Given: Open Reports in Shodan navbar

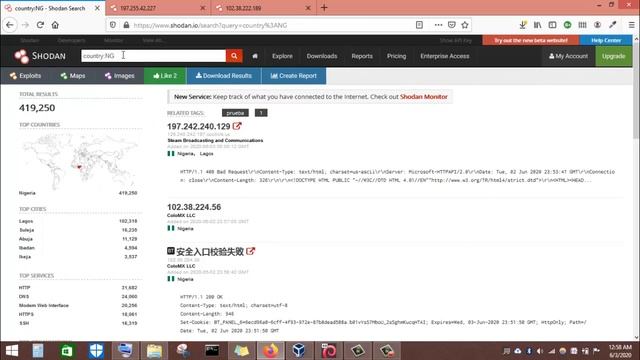Looking at the screenshot, I should 362,56.
